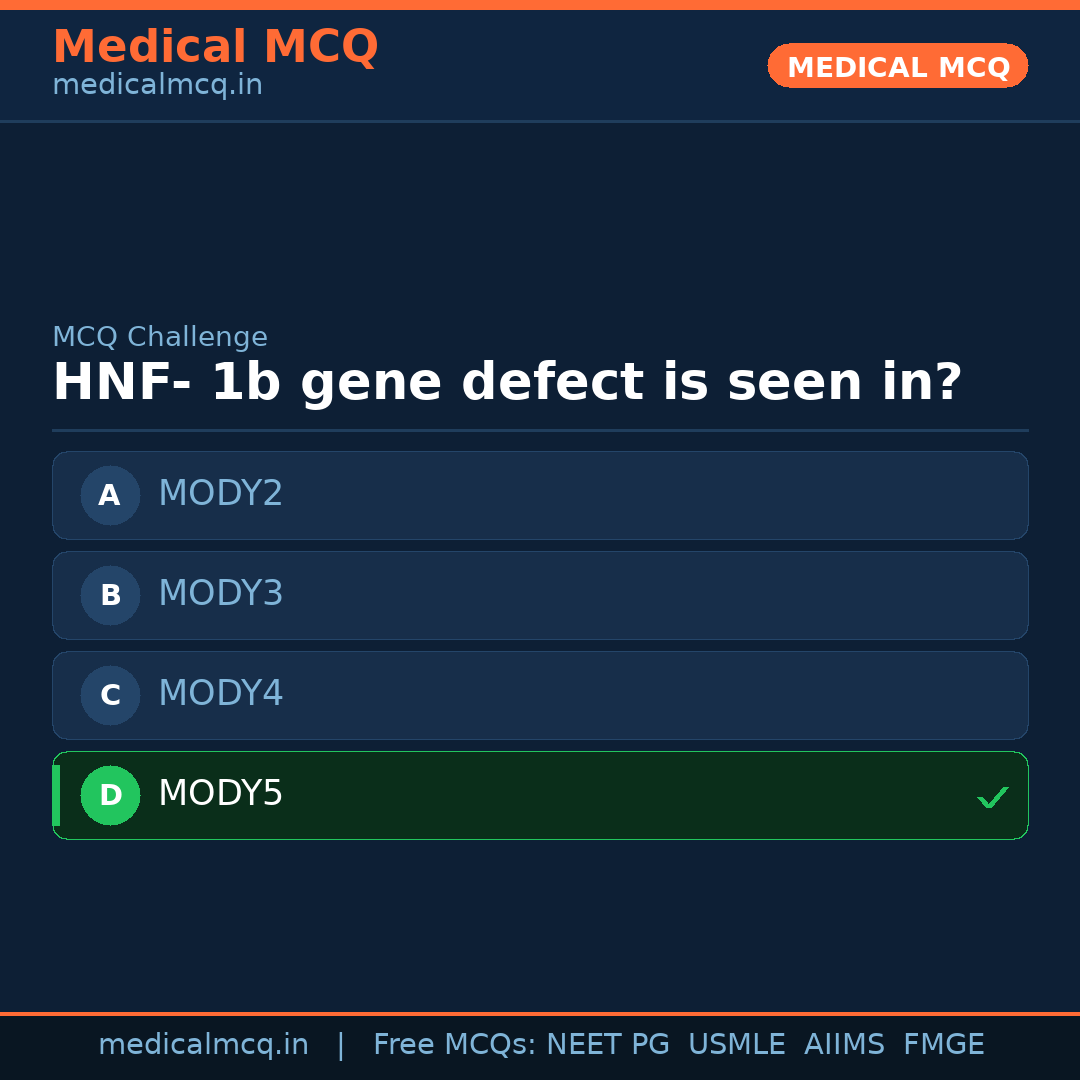This screenshot has width=1080, height=1080.
Task: Click NEET PG in the footer
Action: pyautogui.click(x=608, y=1045)
